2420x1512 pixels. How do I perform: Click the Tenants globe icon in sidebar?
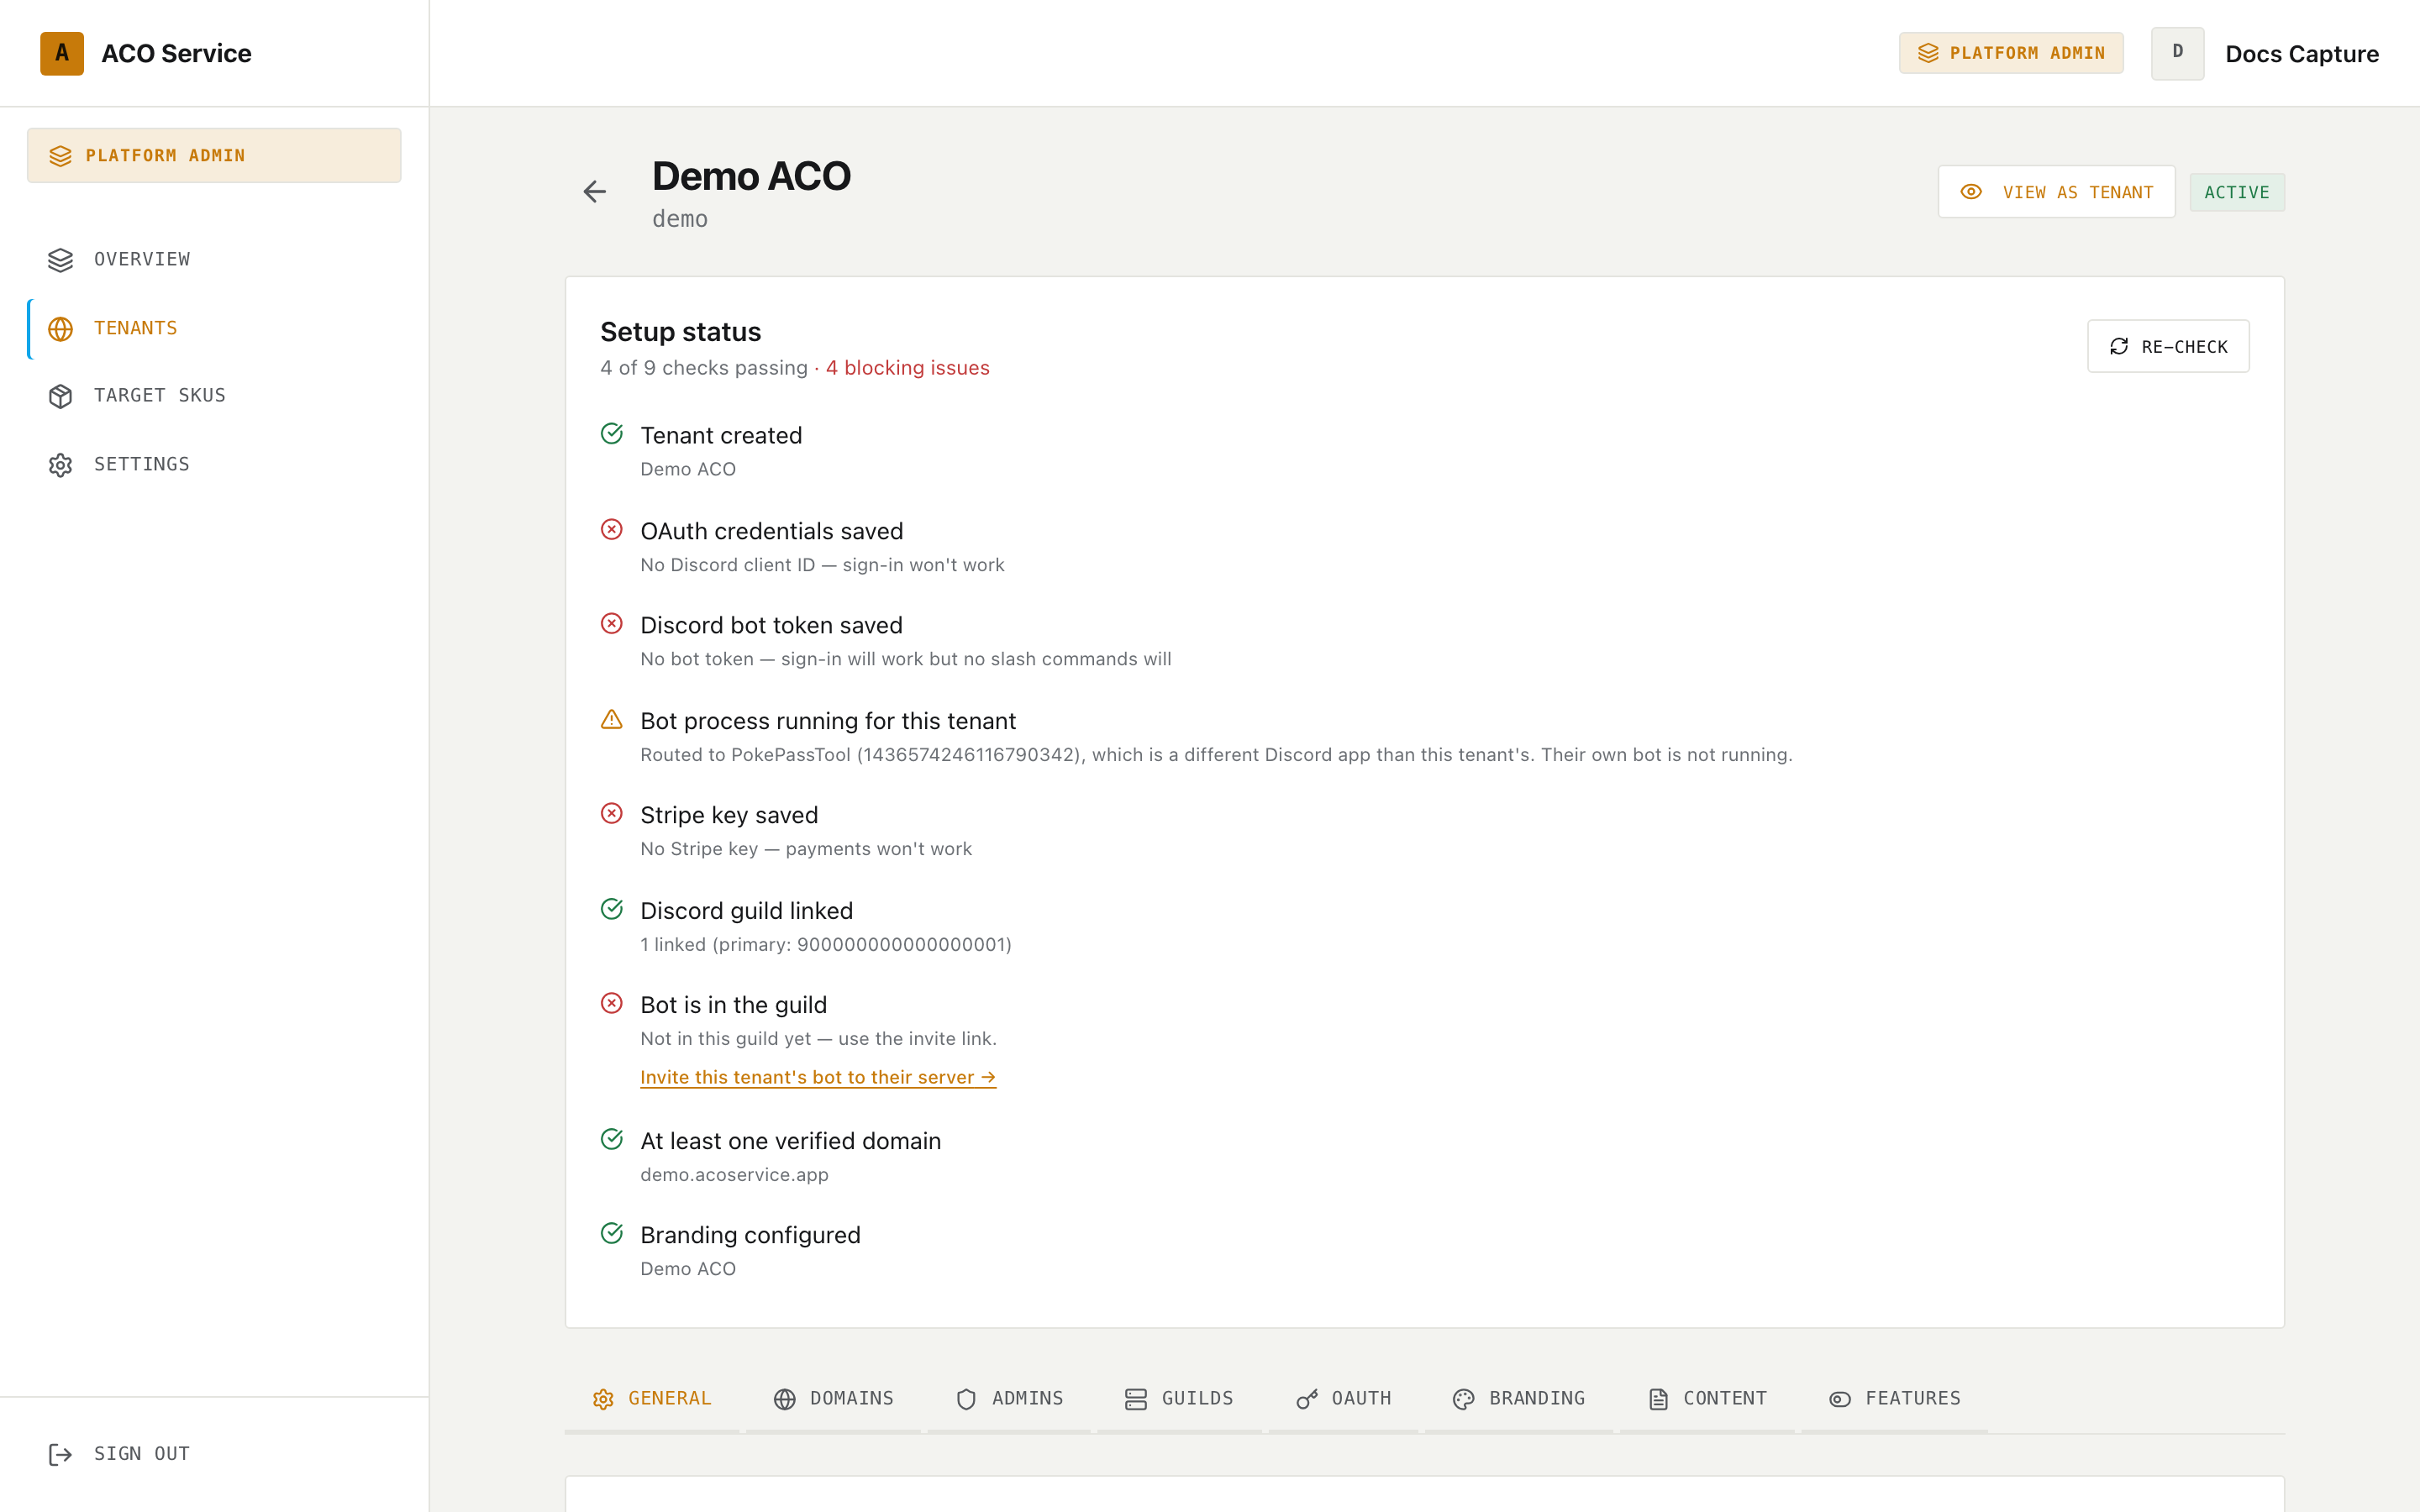pyautogui.click(x=60, y=329)
